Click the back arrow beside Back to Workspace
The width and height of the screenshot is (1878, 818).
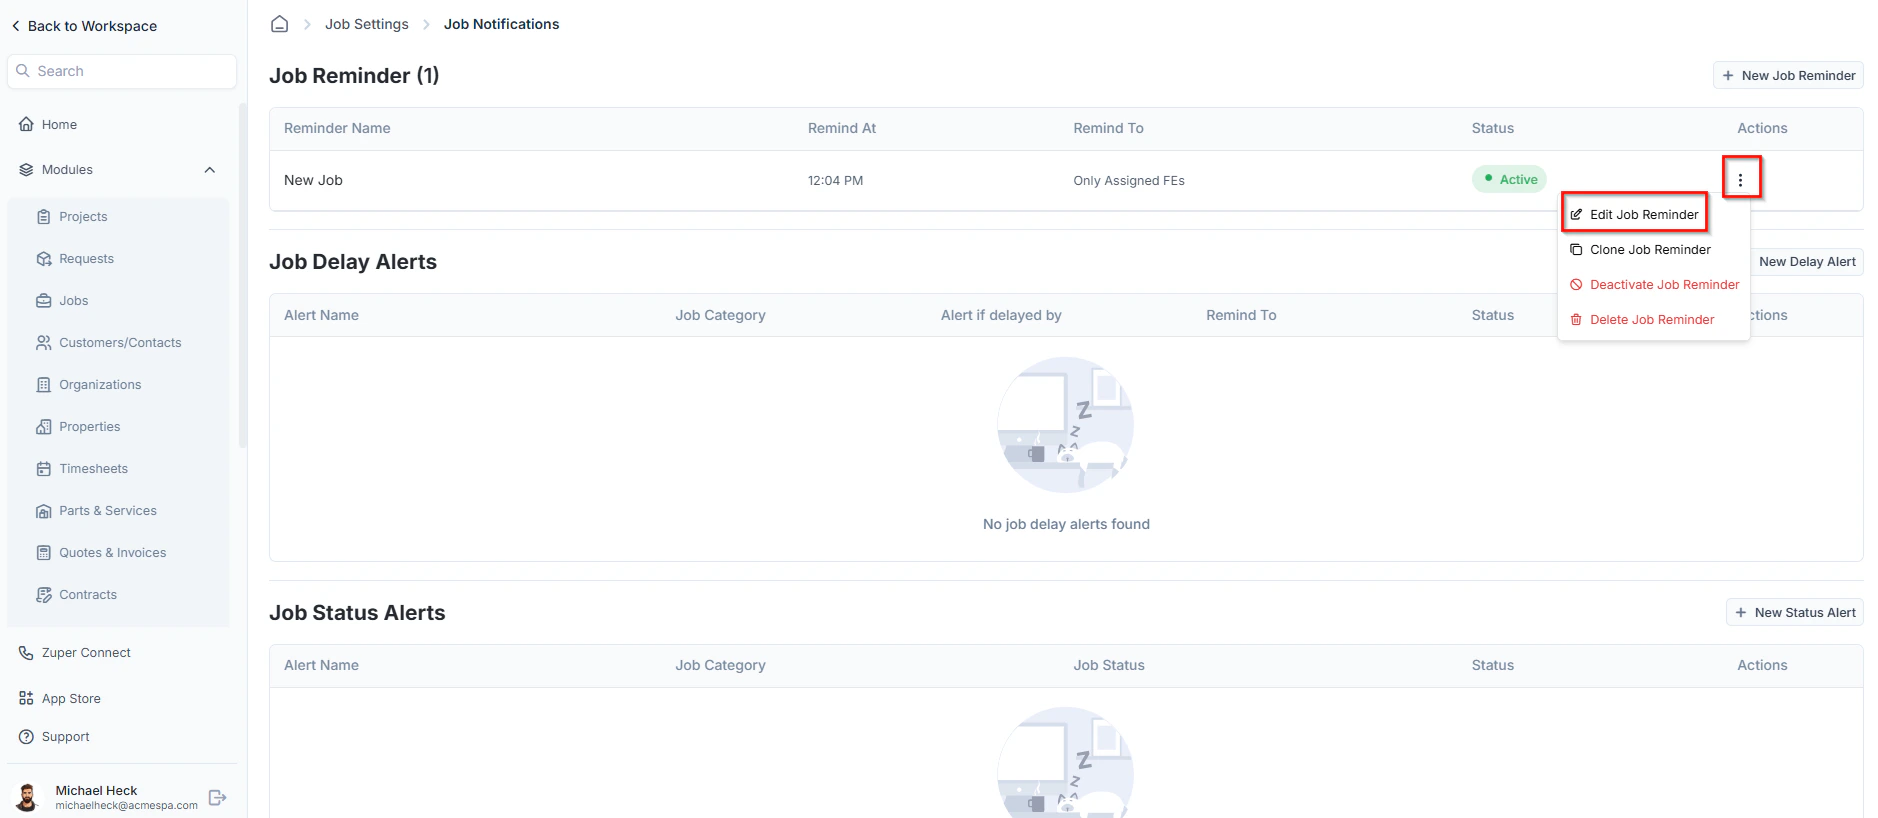click(x=15, y=26)
